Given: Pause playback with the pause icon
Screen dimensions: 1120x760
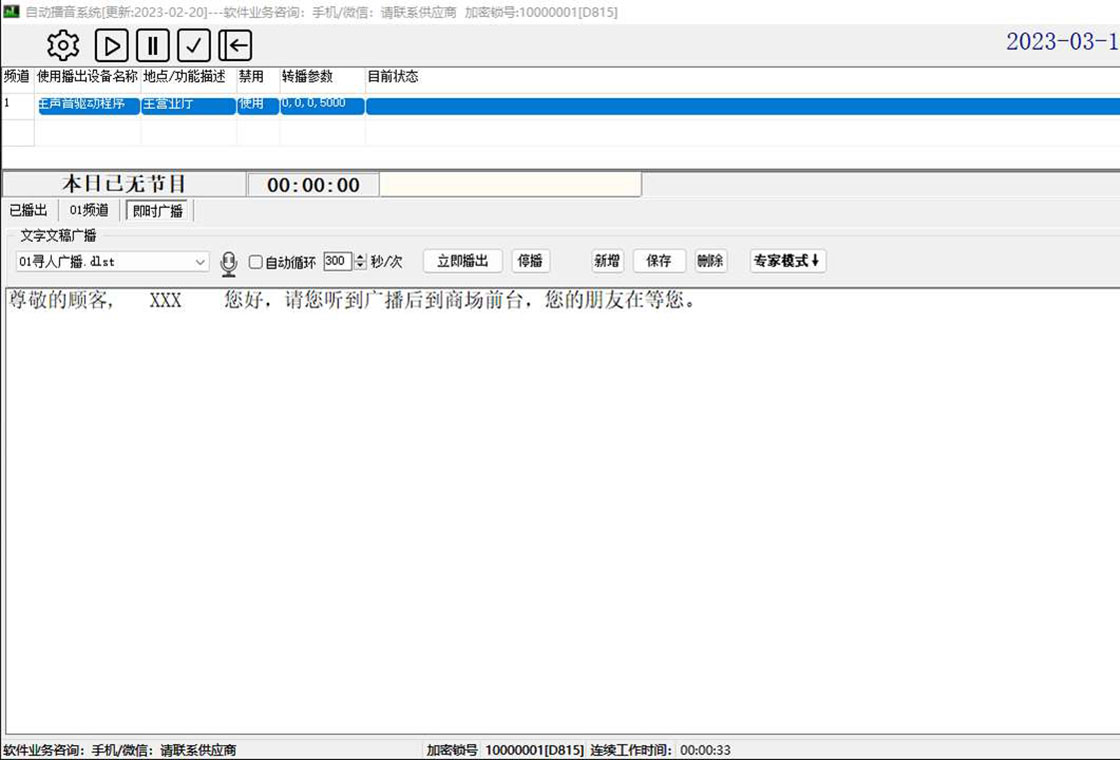Looking at the screenshot, I should point(152,46).
